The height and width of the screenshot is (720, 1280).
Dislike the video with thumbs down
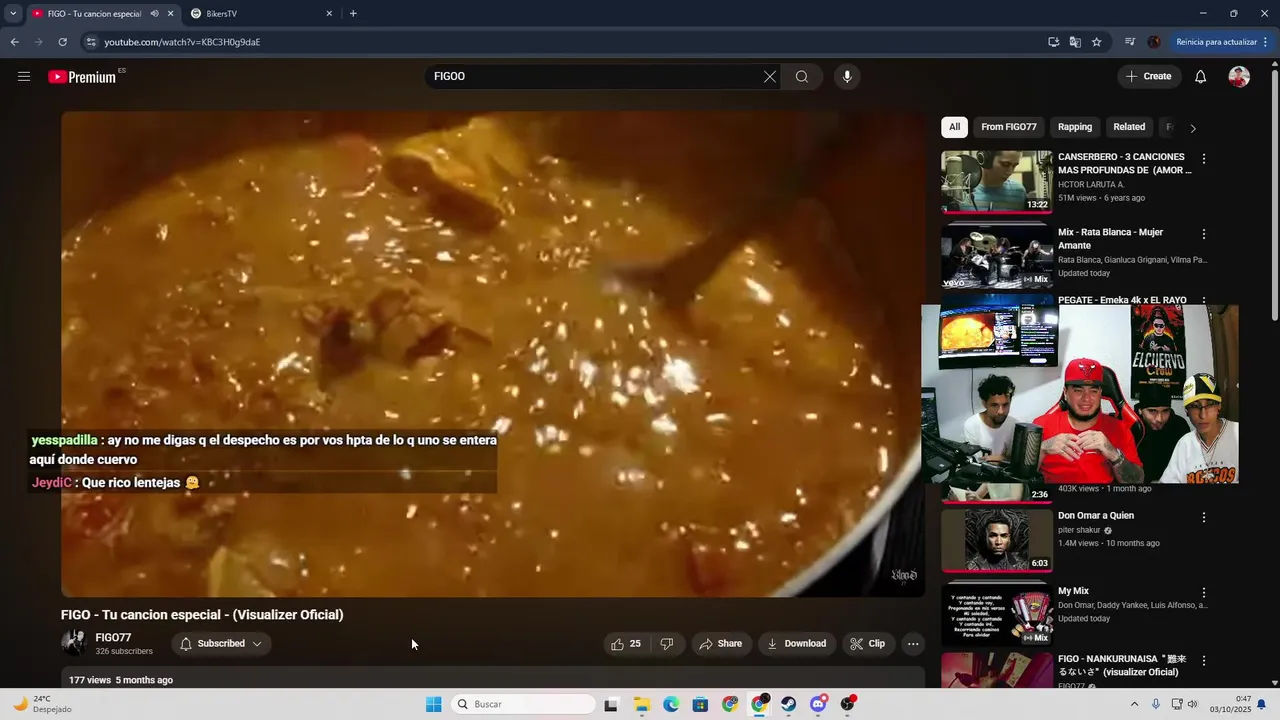click(x=667, y=644)
